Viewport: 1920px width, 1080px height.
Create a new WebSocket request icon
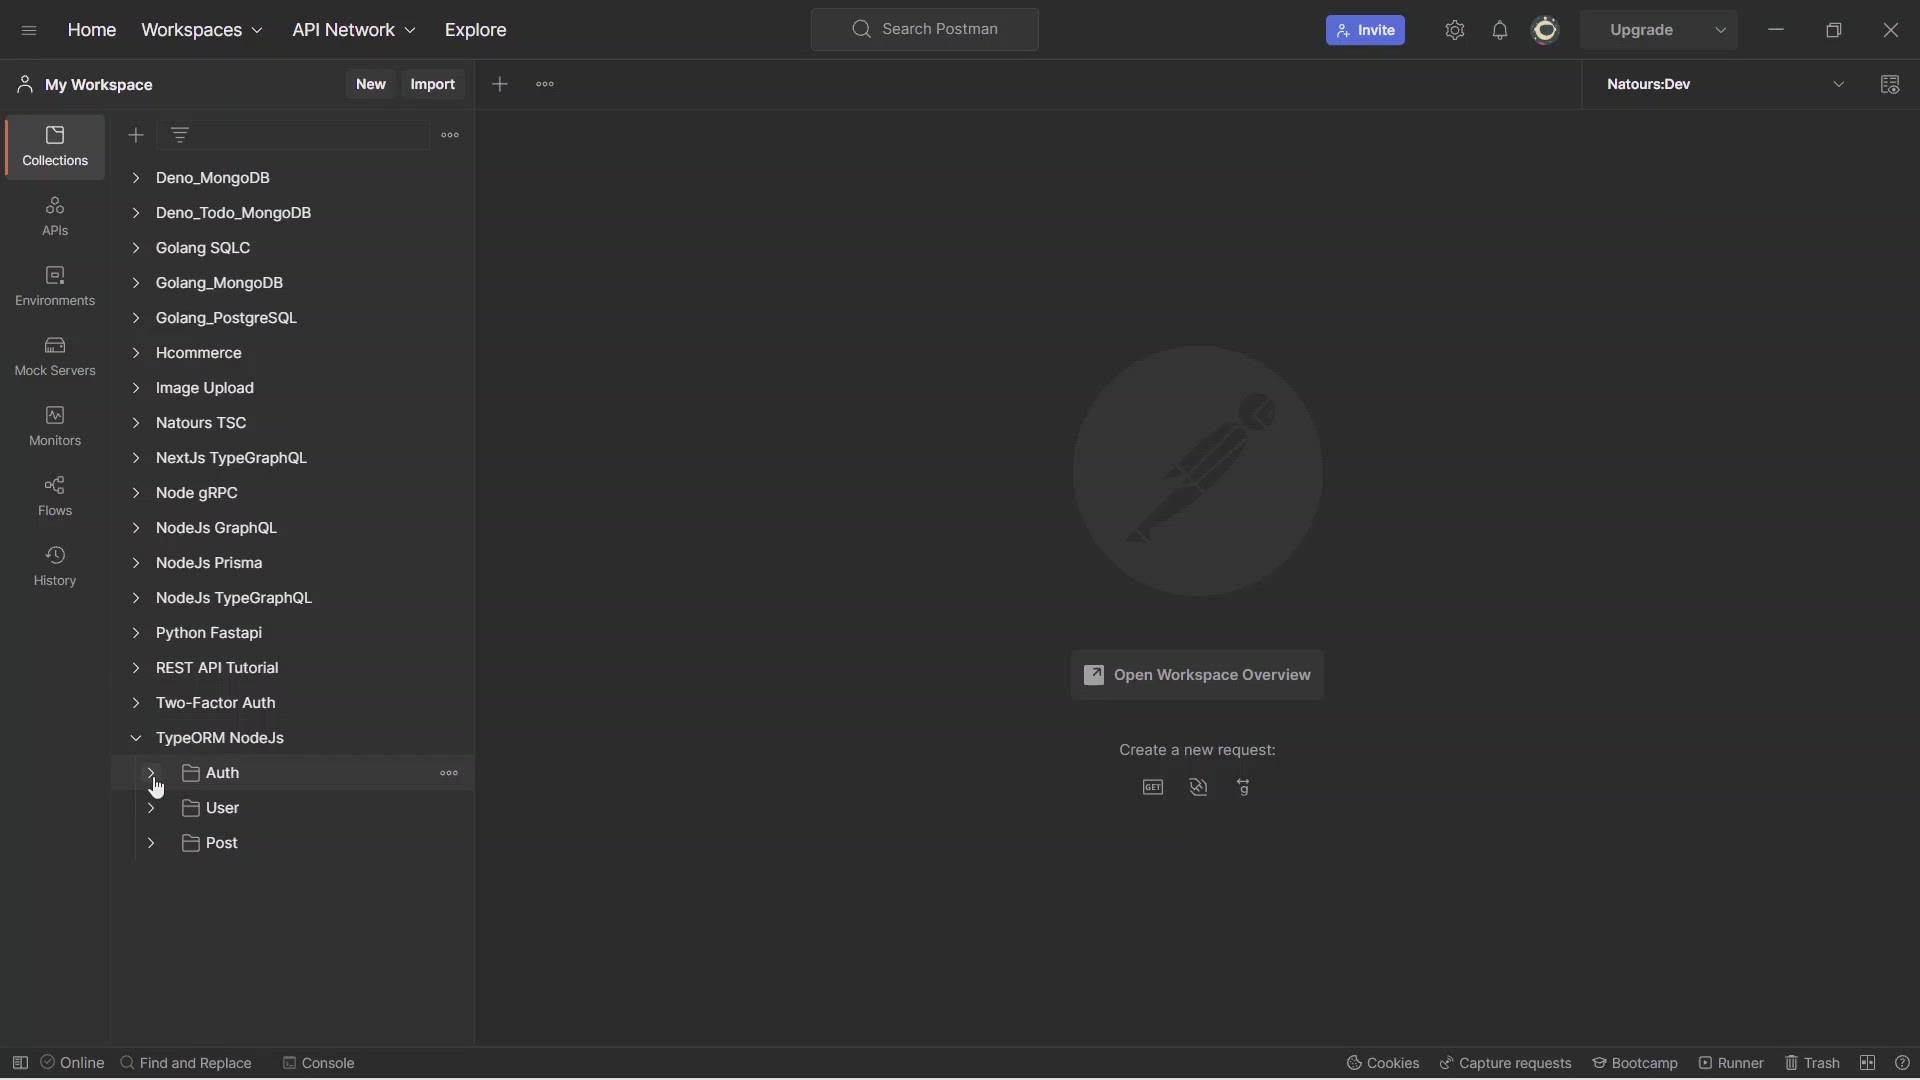click(x=1199, y=788)
